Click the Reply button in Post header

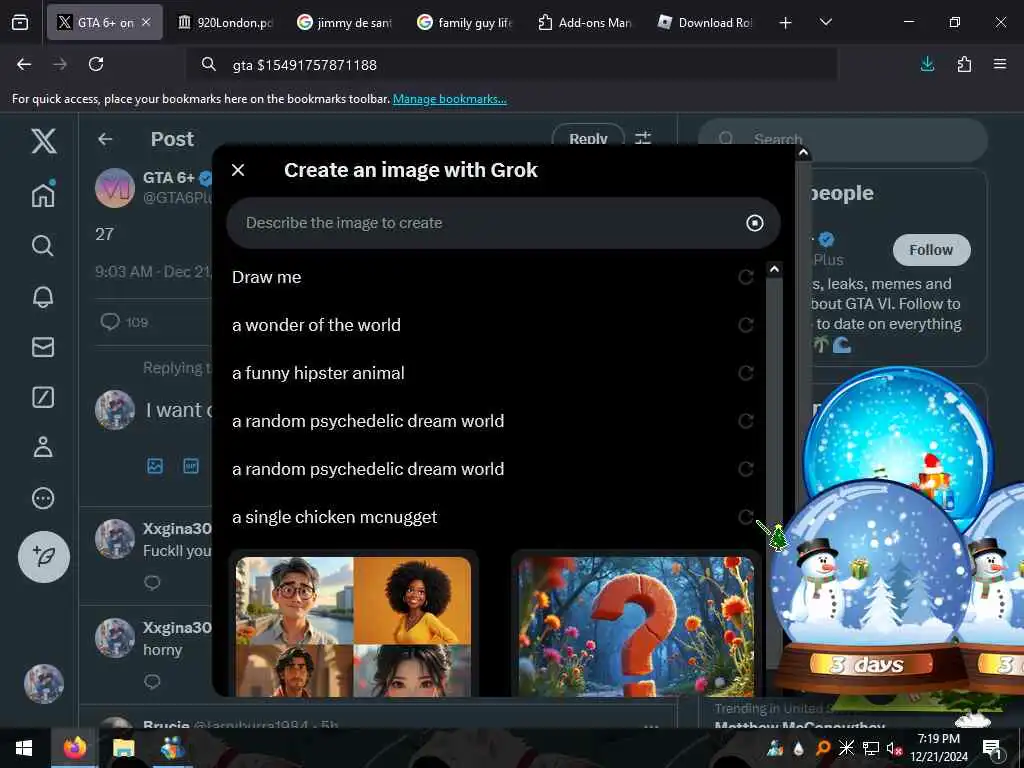[588, 138]
